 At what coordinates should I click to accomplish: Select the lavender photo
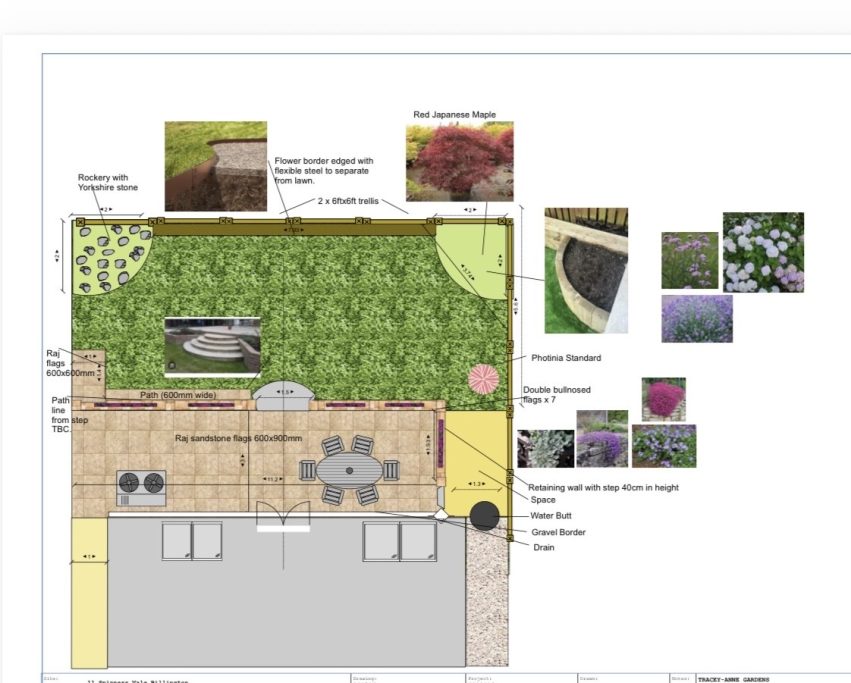point(696,318)
